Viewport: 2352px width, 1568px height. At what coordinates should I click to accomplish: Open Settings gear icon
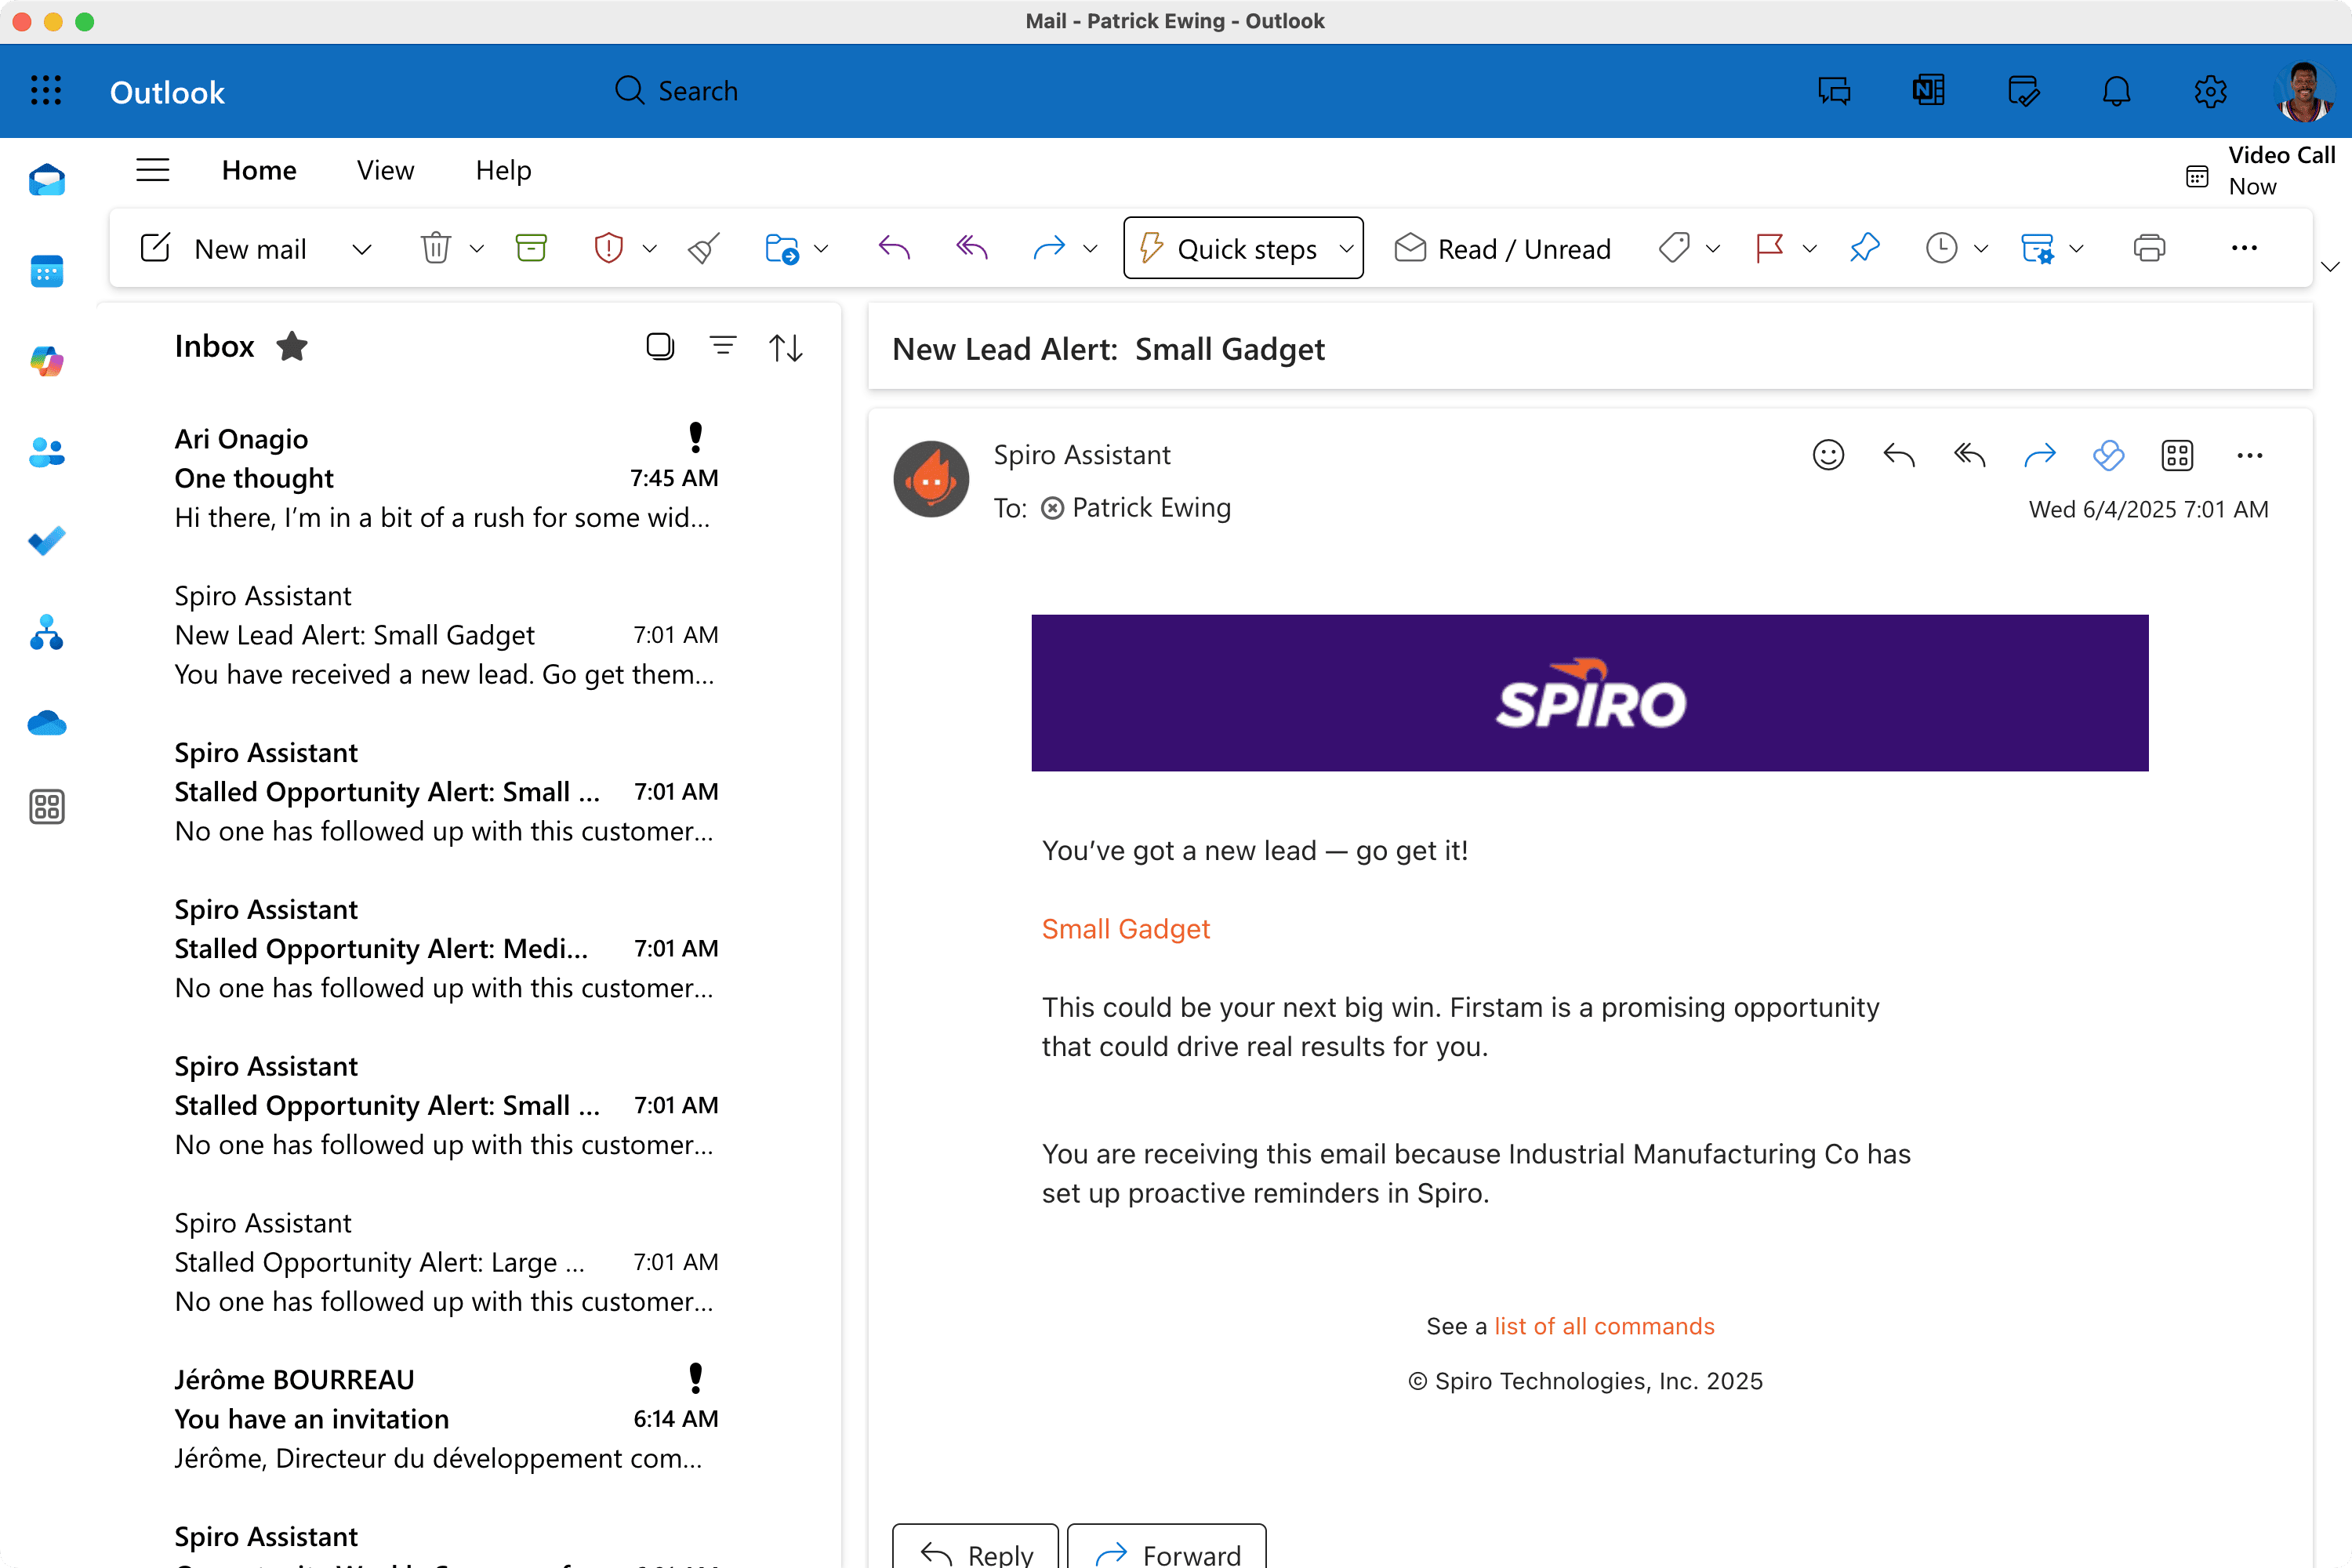(x=2210, y=91)
